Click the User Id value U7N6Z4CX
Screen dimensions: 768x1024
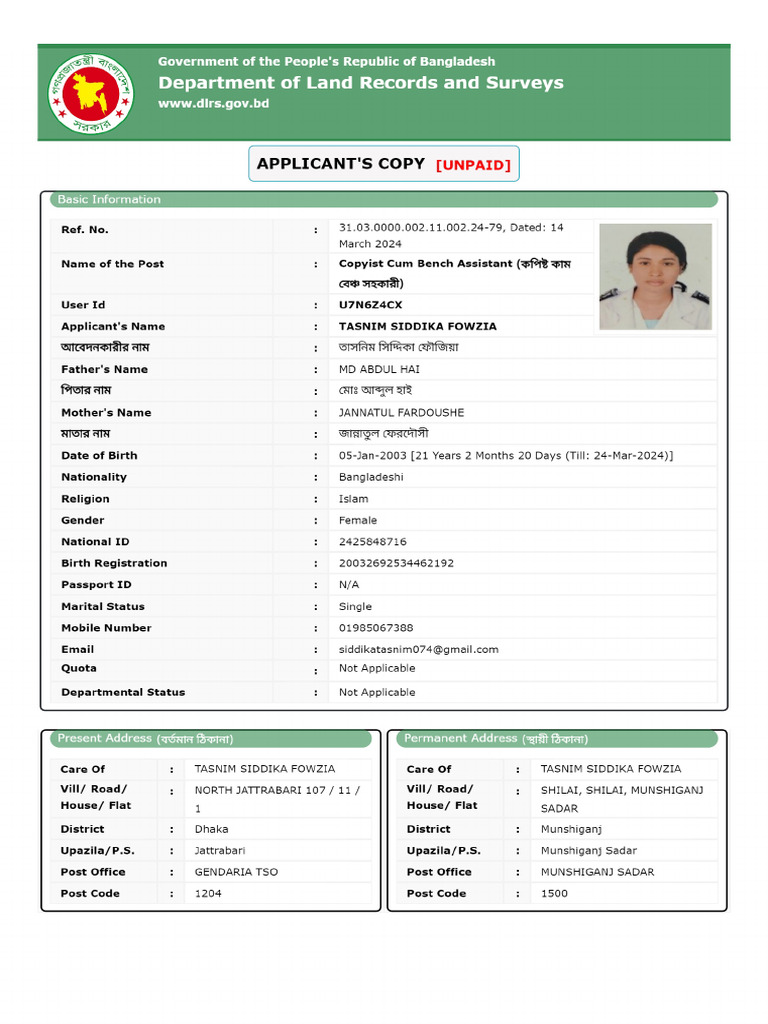[370, 305]
